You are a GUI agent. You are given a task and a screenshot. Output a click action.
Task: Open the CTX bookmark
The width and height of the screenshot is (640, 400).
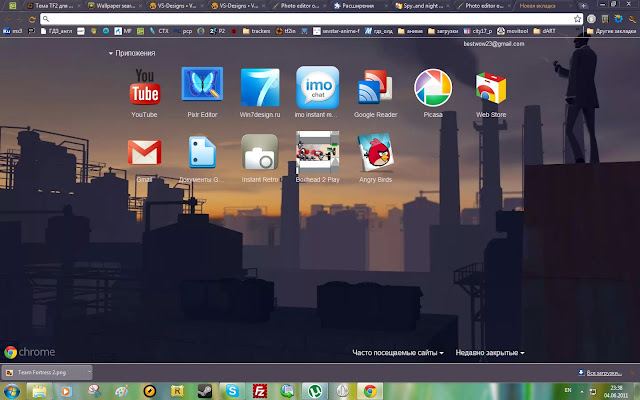click(x=159, y=31)
